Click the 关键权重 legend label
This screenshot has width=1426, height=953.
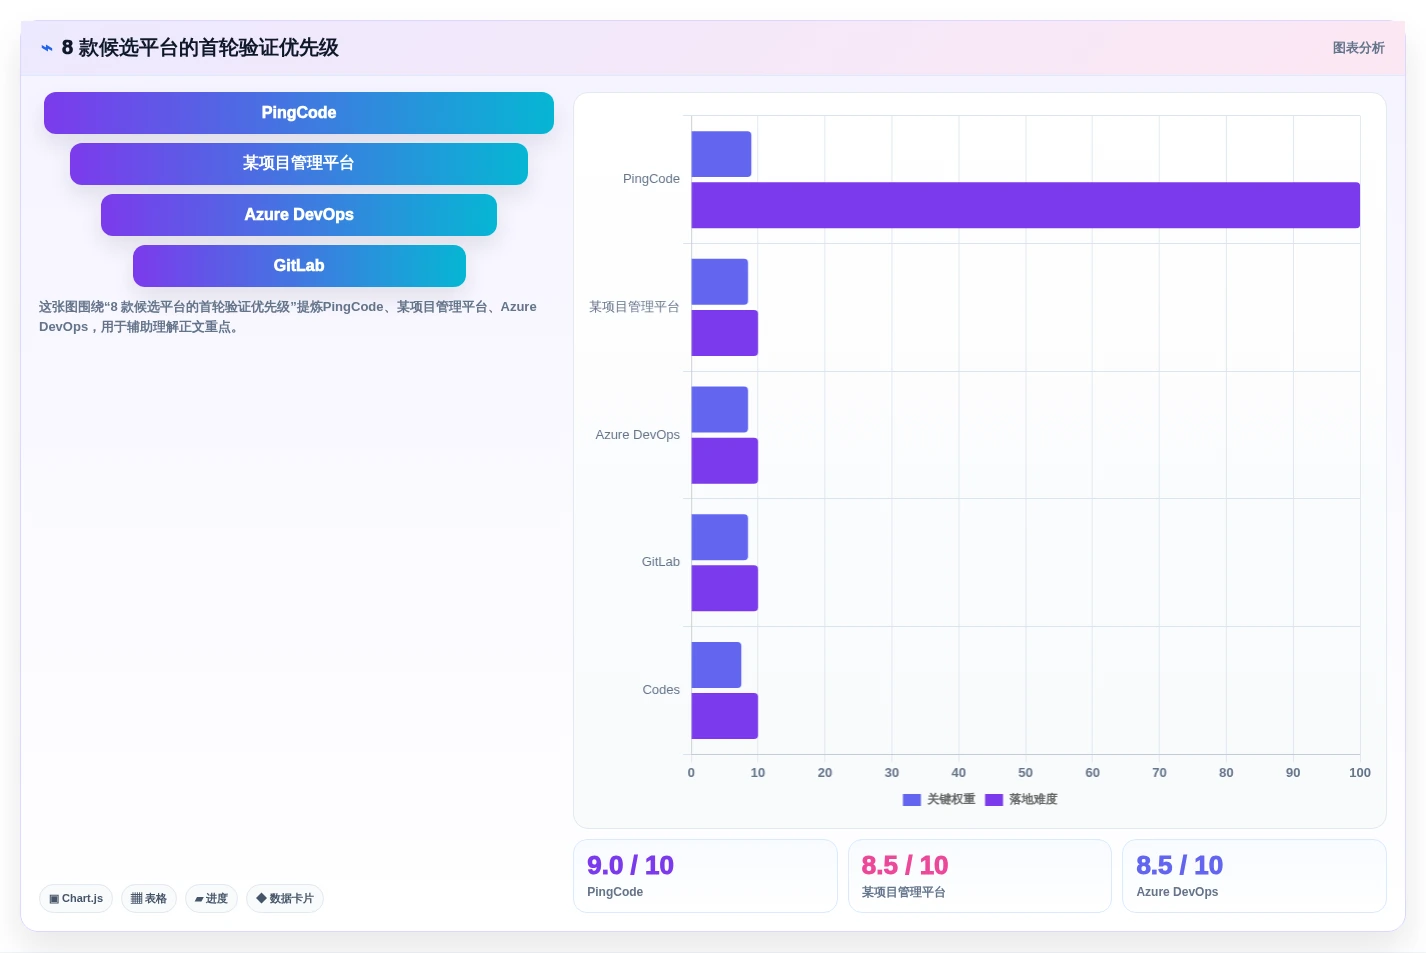tap(951, 800)
